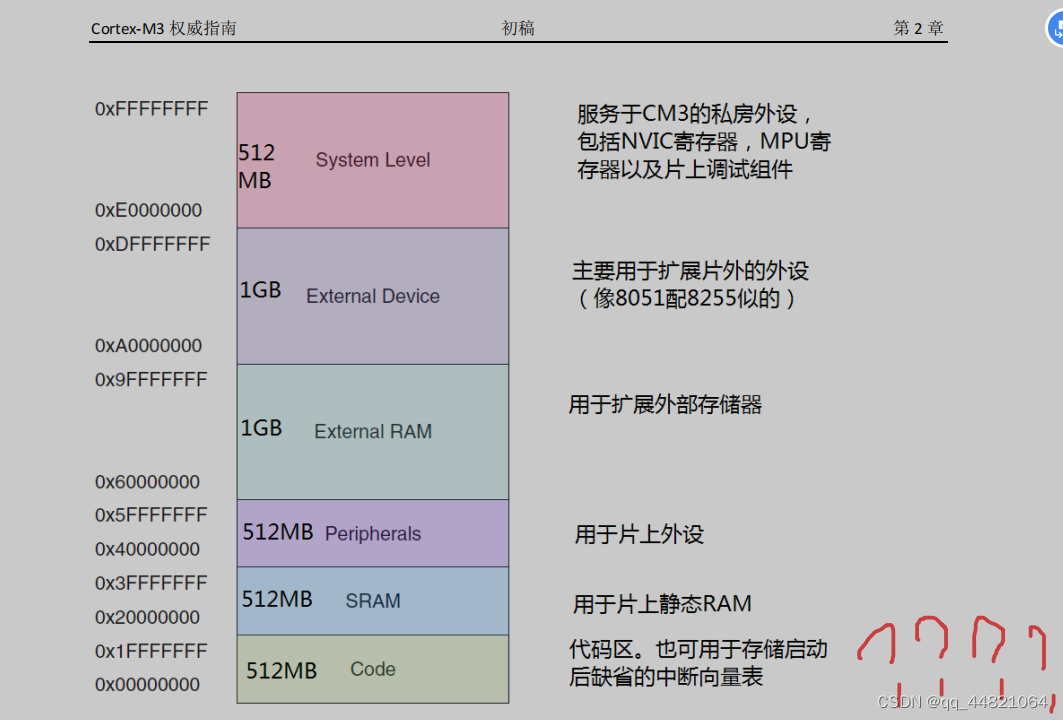Click the address label 0x00000000

click(x=148, y=684)
